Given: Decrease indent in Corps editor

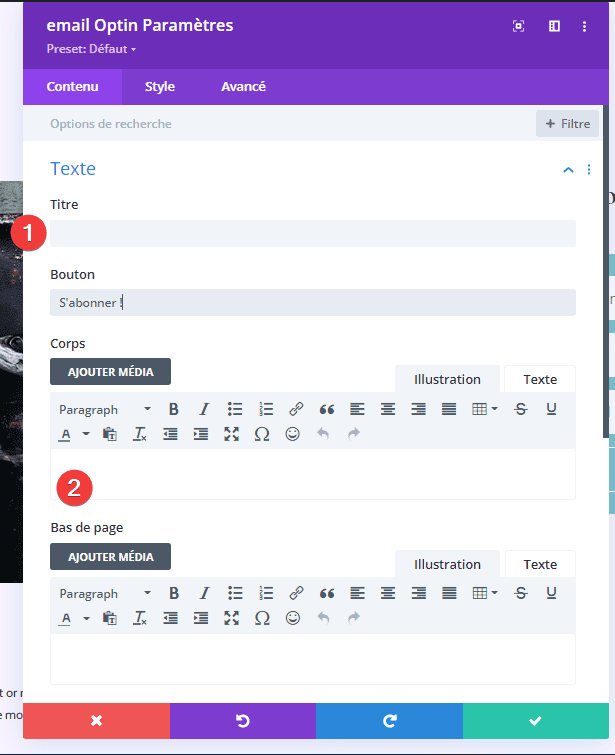Looking at the screenshot, I should click(170, 434).
